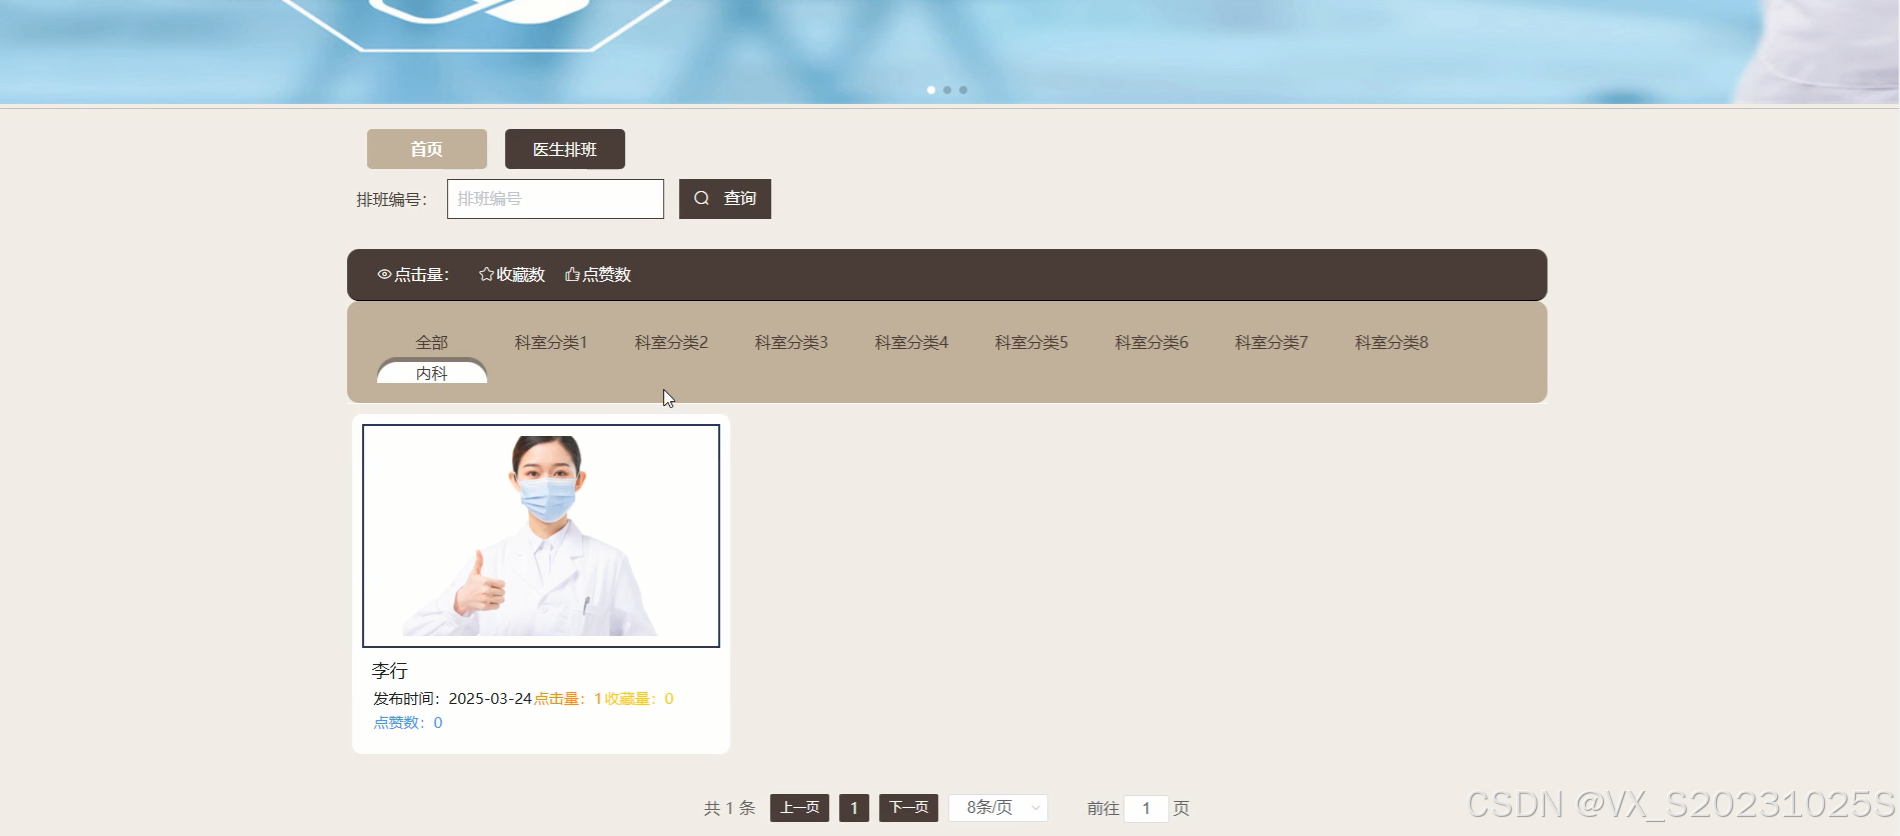Click the 点击量: 1 text on card
This screenshot has height=836, width=1900.
pos(567,699)
